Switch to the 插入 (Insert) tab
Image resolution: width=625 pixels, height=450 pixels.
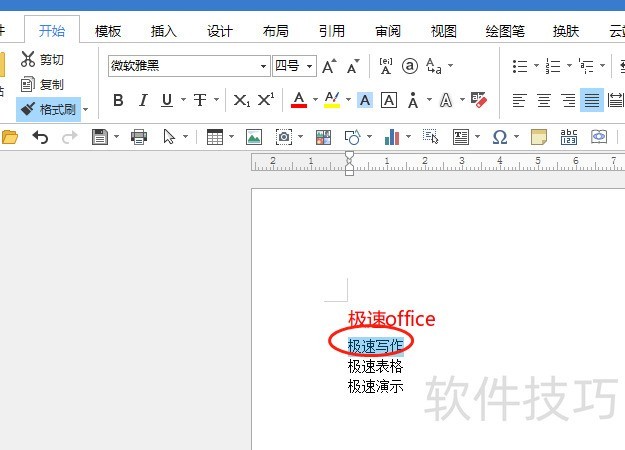tap(165, 30)
